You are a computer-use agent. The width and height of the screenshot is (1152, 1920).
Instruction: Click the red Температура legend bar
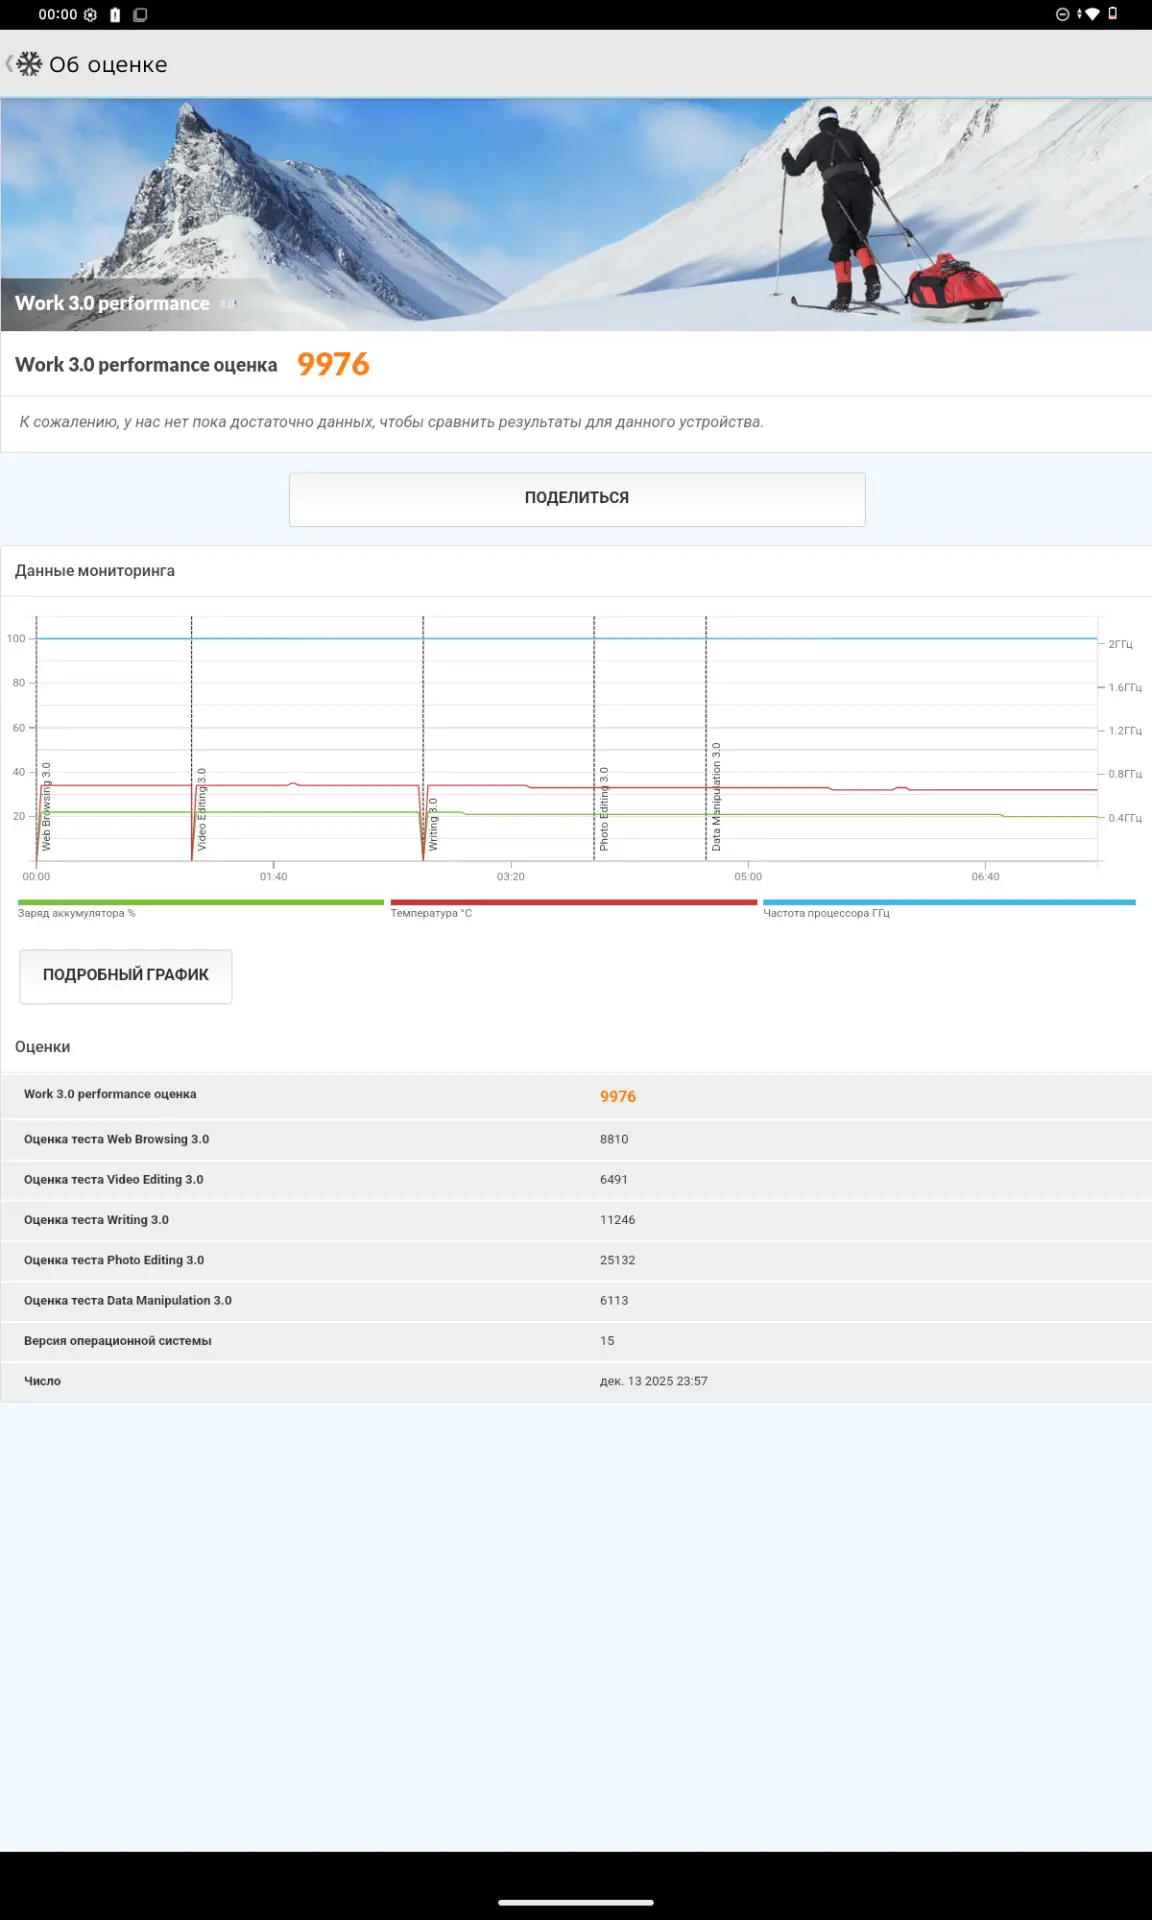click(x=573, y=902)
